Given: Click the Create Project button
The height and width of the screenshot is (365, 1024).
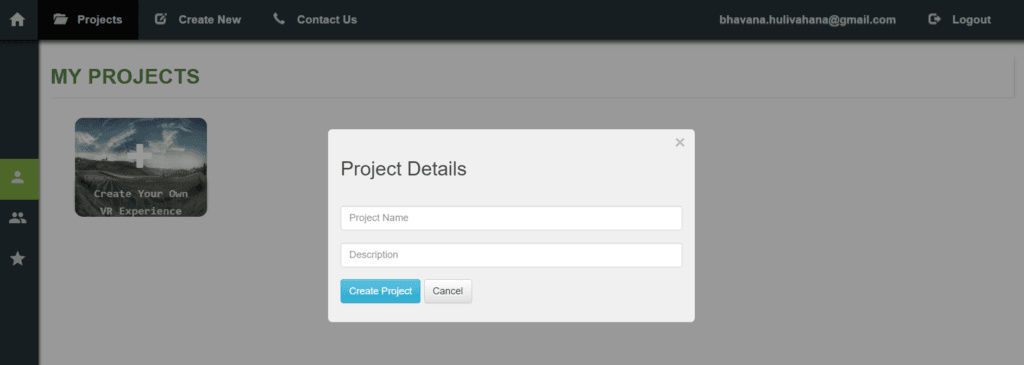Looking at the screenshot, I should point(380,291).
